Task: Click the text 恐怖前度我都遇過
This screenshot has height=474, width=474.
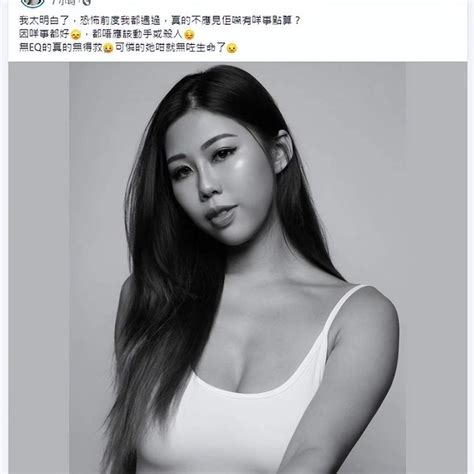Action: point(121,21)
